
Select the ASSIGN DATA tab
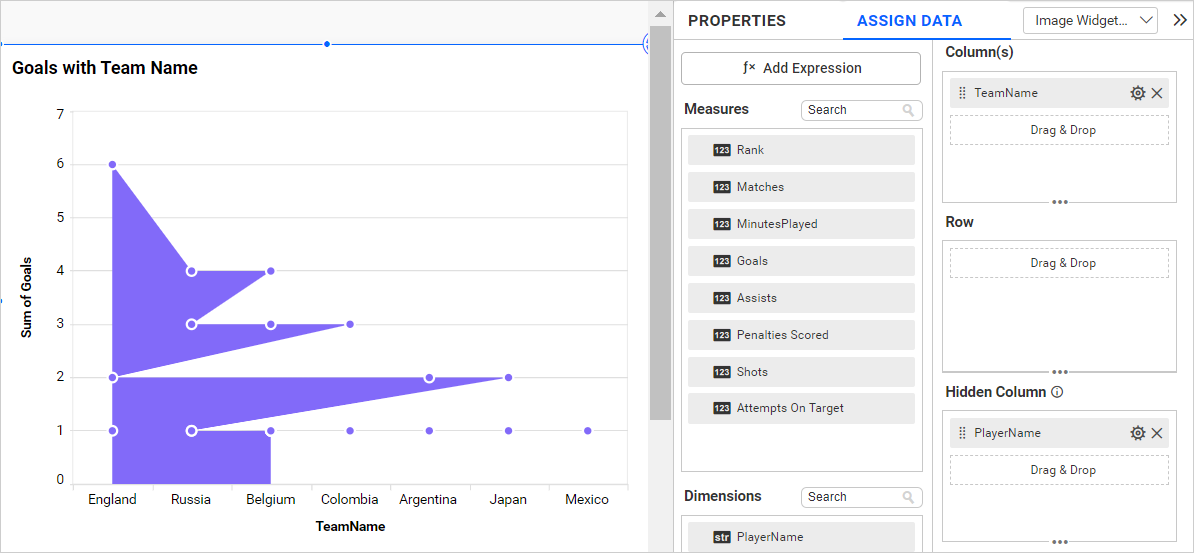point(909,21)
